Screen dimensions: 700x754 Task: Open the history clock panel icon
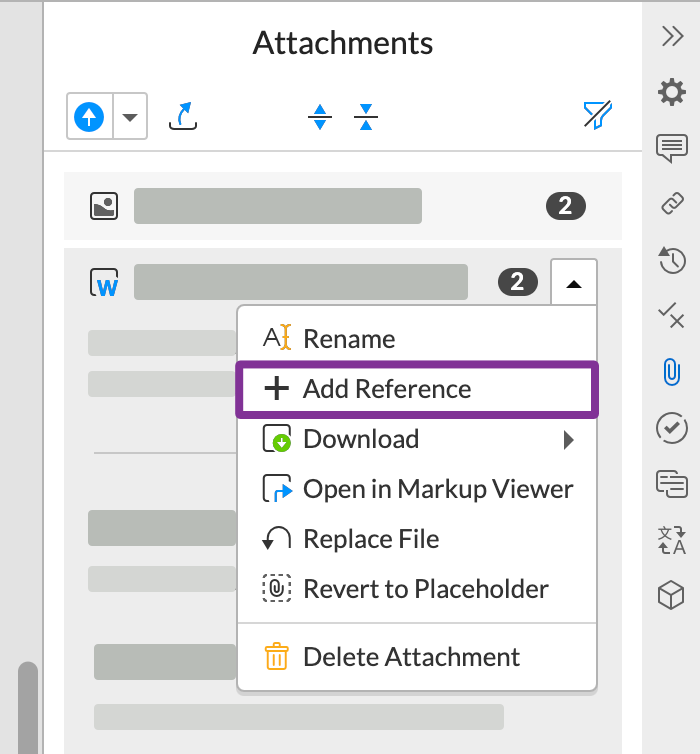(x=671, y=260)
